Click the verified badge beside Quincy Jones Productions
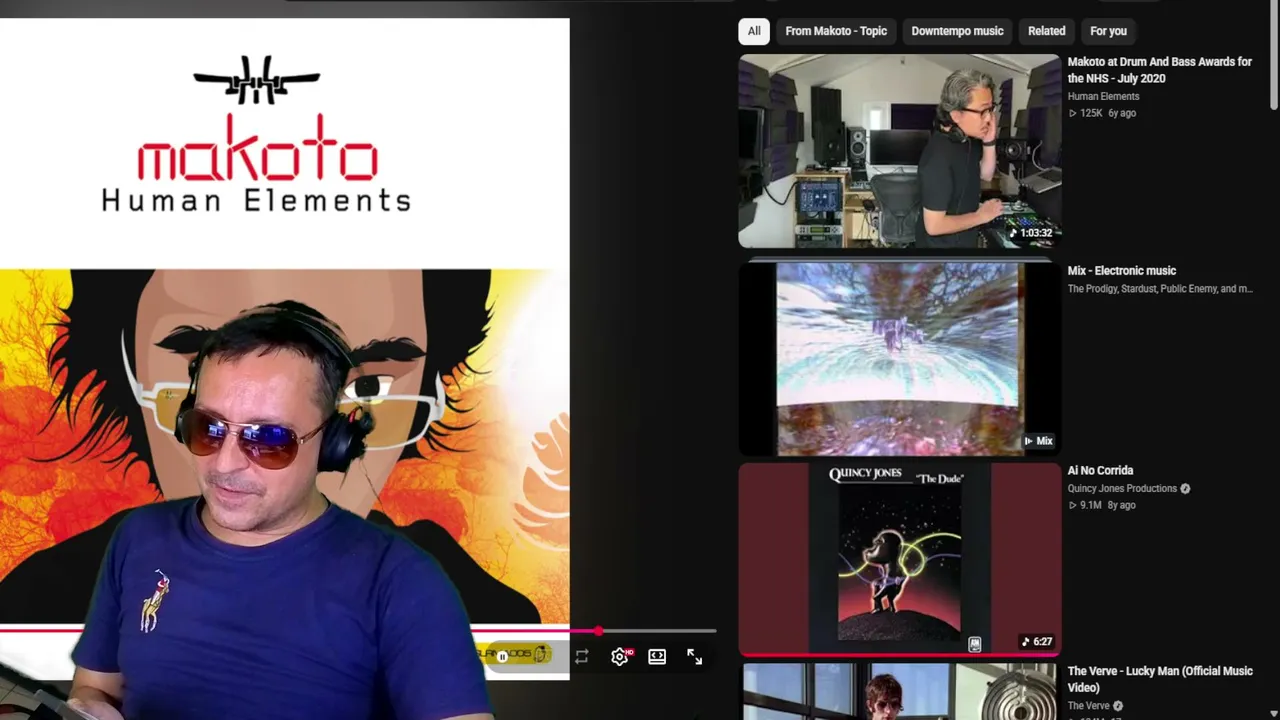 [1185, 489]
